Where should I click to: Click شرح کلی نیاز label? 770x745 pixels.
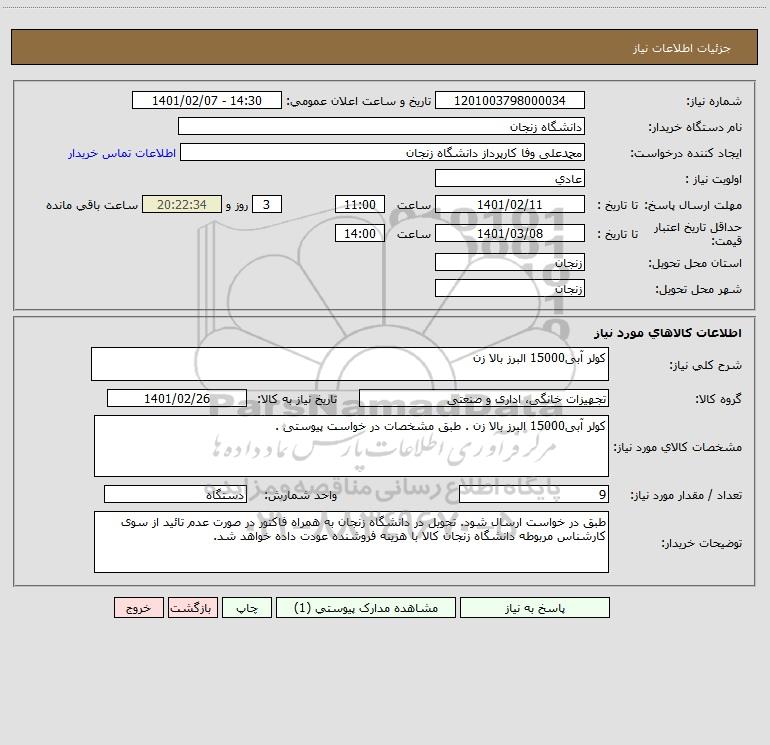click(x=706, y=365)
